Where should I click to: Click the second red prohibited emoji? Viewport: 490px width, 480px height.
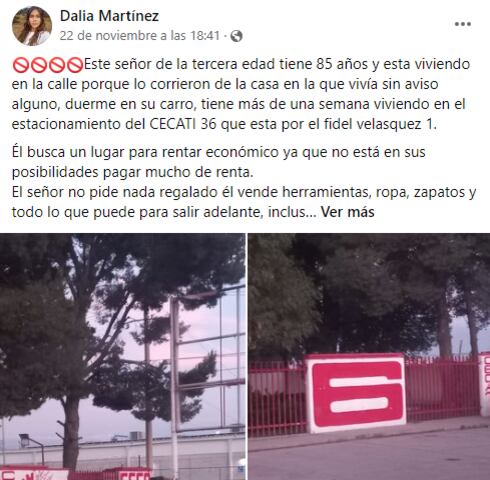click(39, 65)
